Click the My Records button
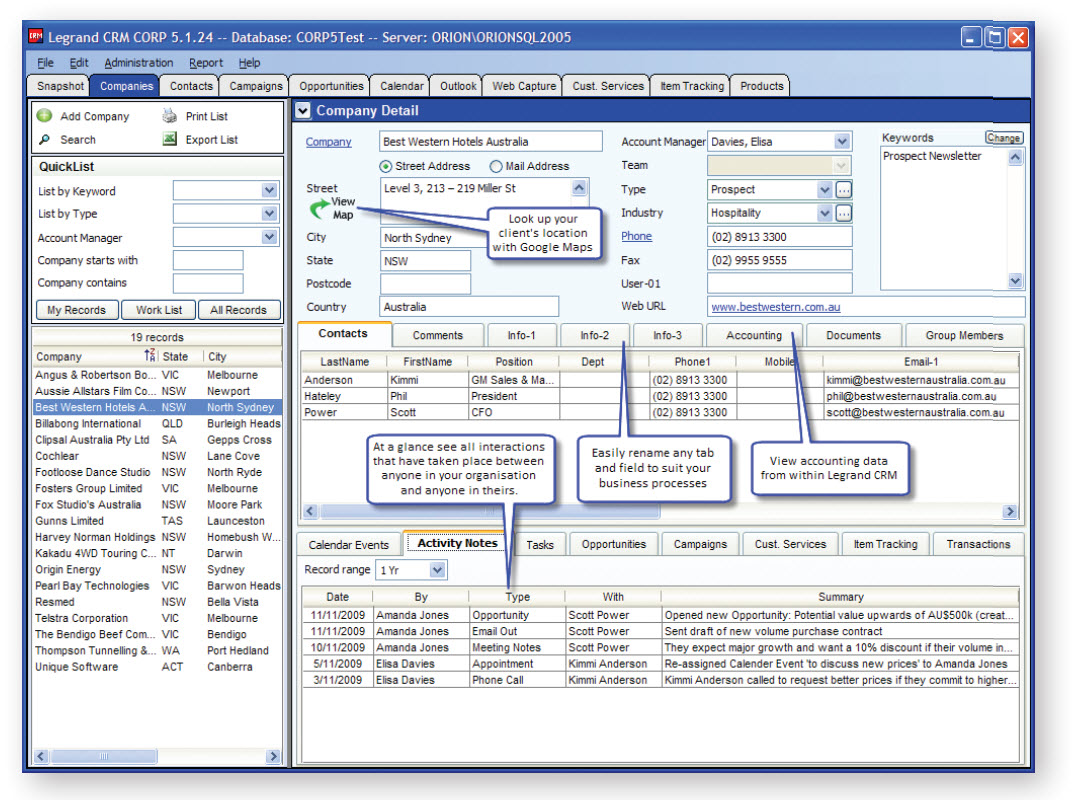 [x=77, y=310]
